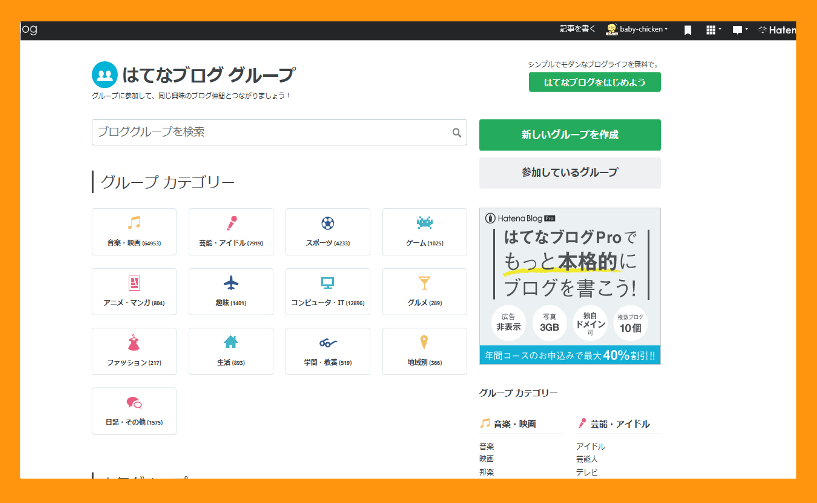Click the Hatena logo in top bar
Viewport: 817px width, 503px height.
(x=777, y=30)
